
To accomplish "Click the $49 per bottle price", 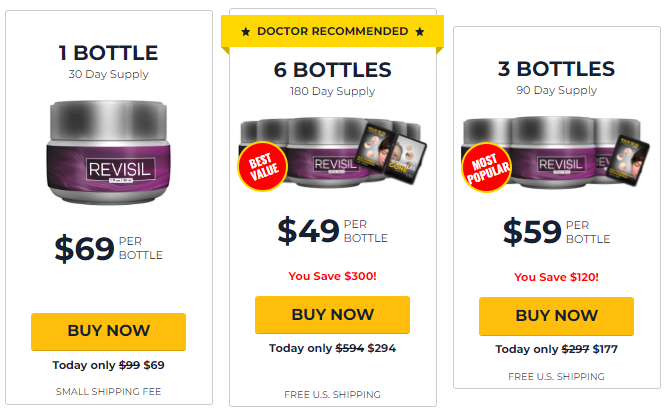I will click(332, 231).
